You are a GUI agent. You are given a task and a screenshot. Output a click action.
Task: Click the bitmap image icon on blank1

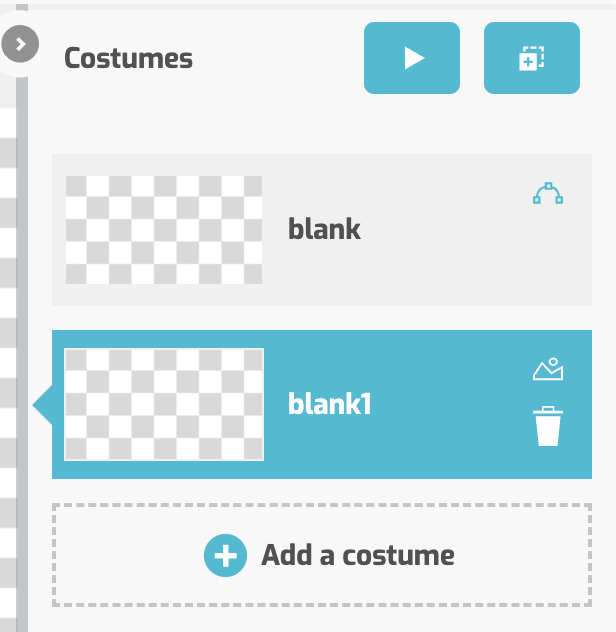click(548, 369)
